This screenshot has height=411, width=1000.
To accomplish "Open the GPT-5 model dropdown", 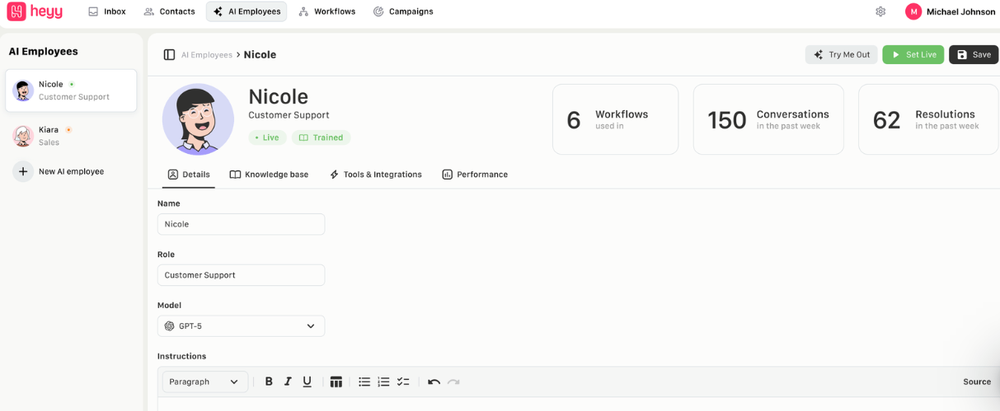I will 241,326.
